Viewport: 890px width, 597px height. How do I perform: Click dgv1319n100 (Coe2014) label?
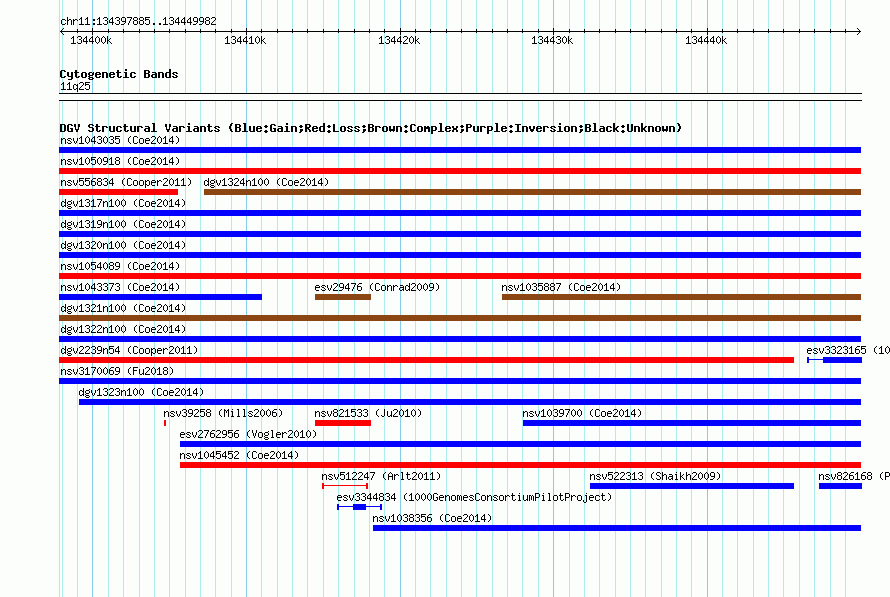123,224
